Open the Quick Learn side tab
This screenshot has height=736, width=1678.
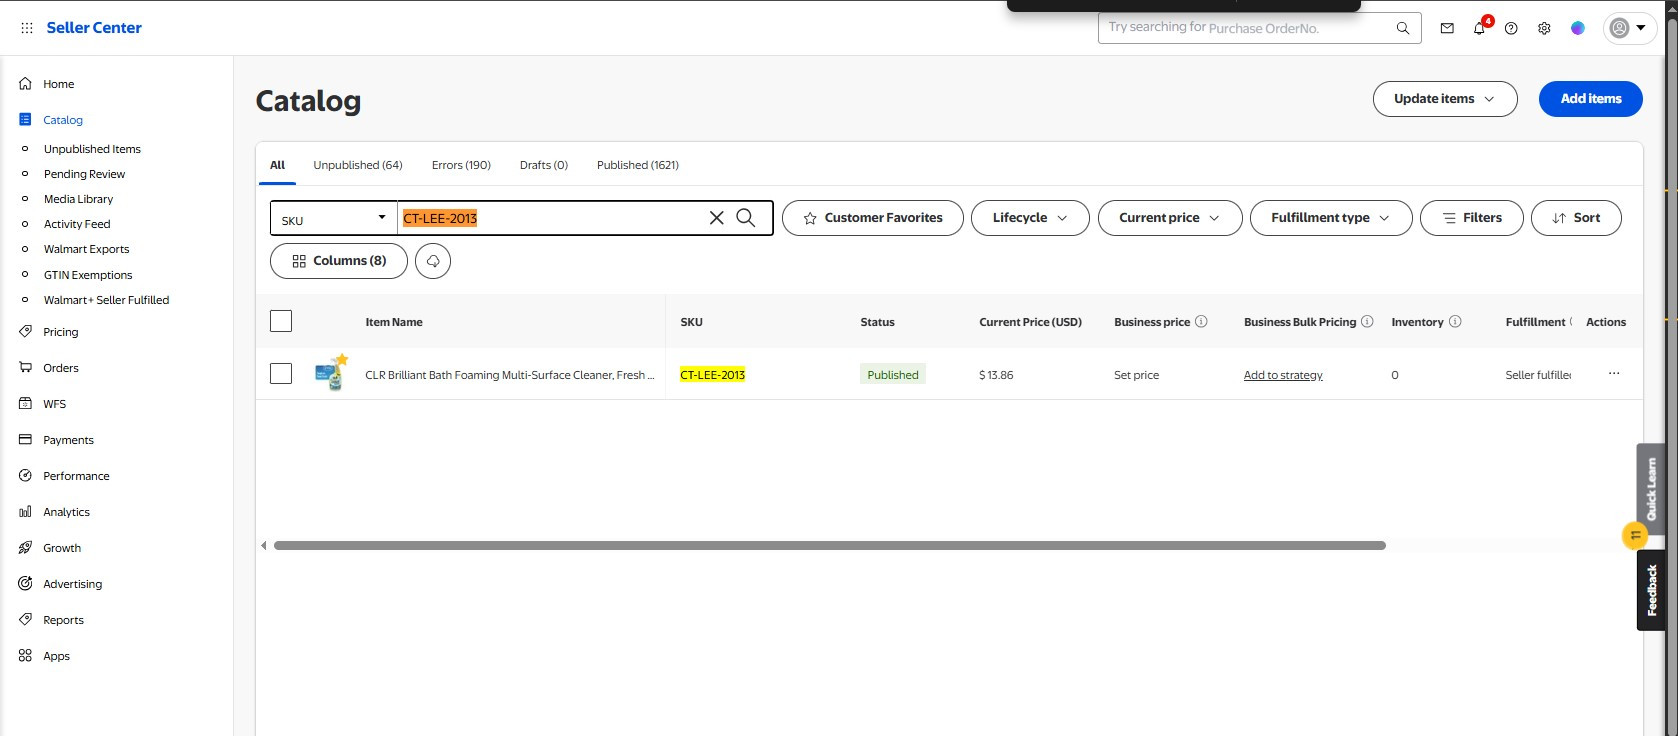1651,489
